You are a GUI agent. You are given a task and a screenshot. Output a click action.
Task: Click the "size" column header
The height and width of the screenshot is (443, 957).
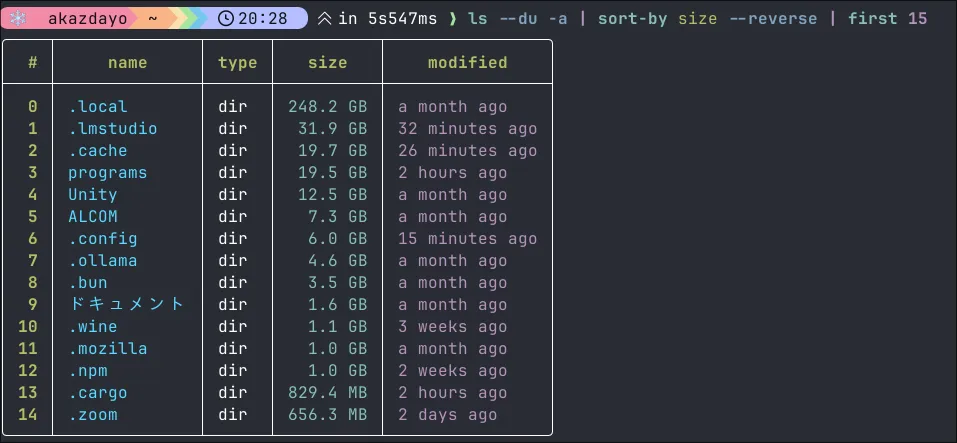tap(327, 62)
